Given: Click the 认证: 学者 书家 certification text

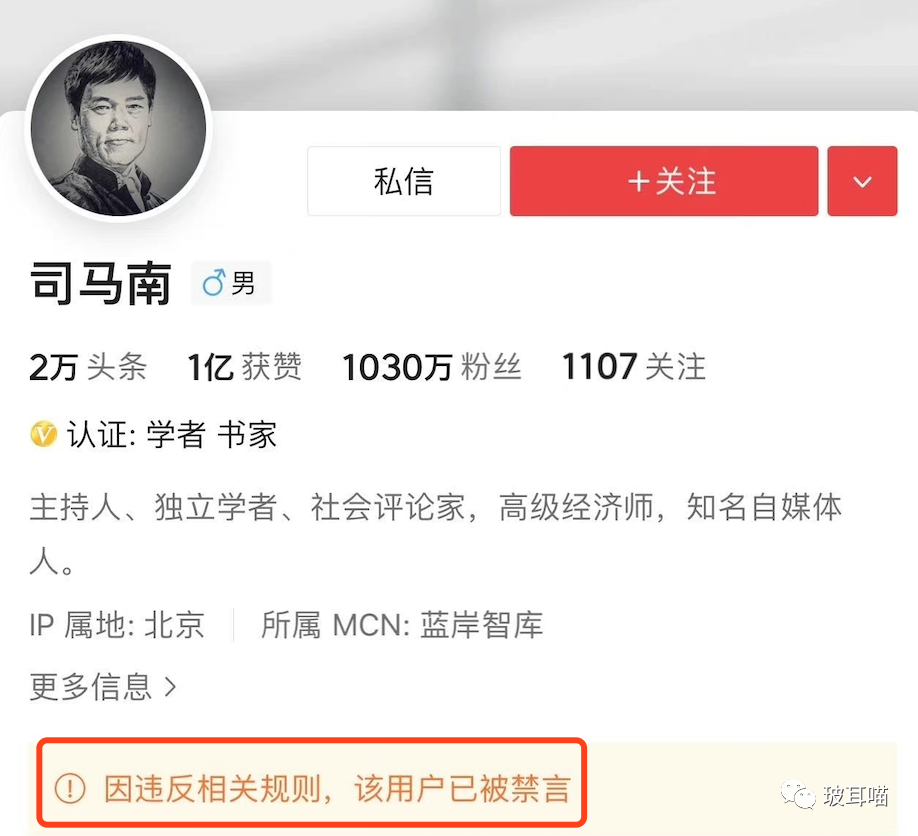Looking at the screenshot, I should pyautogui.click(x=172, y=435).
